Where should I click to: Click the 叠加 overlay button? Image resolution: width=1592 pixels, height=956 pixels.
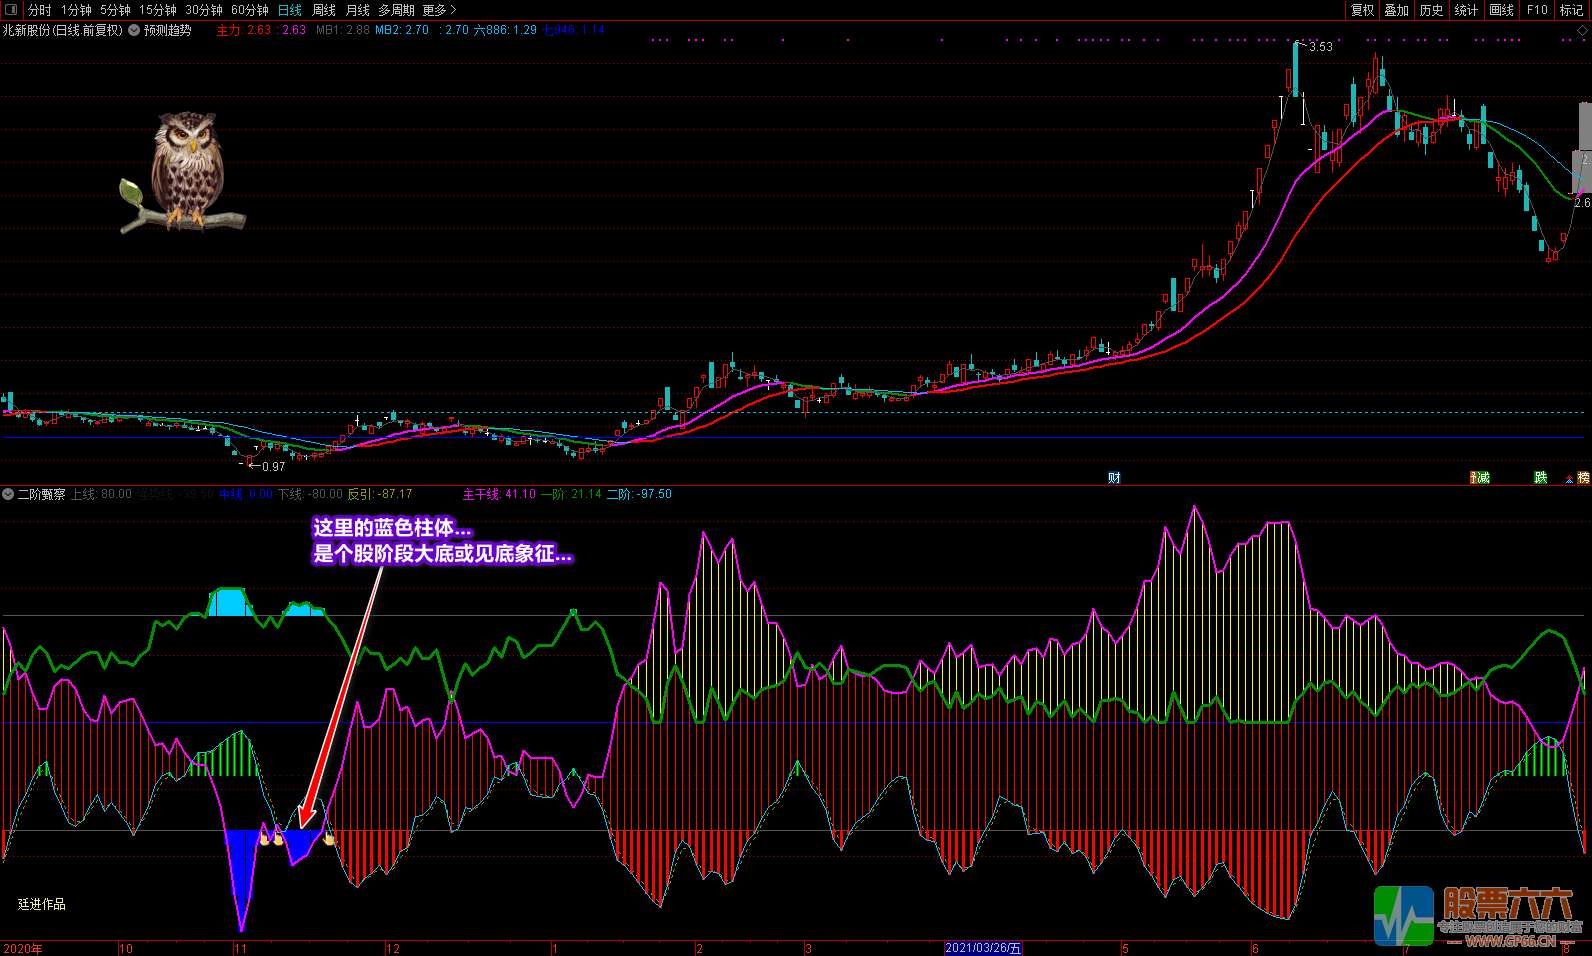pos(1396,10)
